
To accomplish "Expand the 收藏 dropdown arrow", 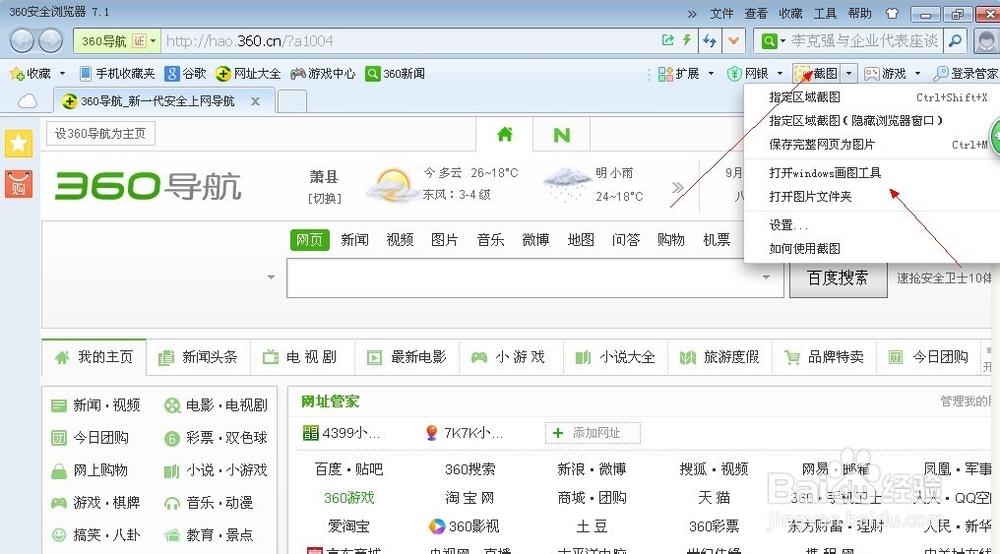I will click(x=62, y=73).
